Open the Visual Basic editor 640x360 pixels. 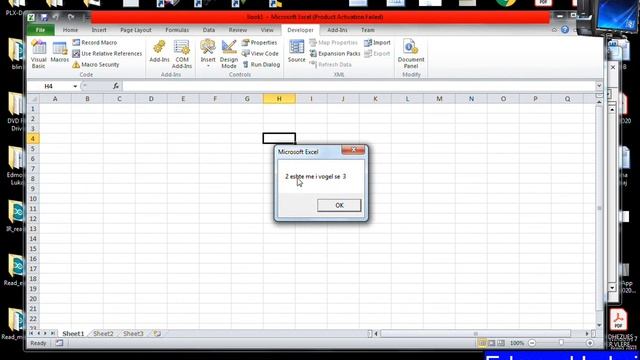coord(39,53)
